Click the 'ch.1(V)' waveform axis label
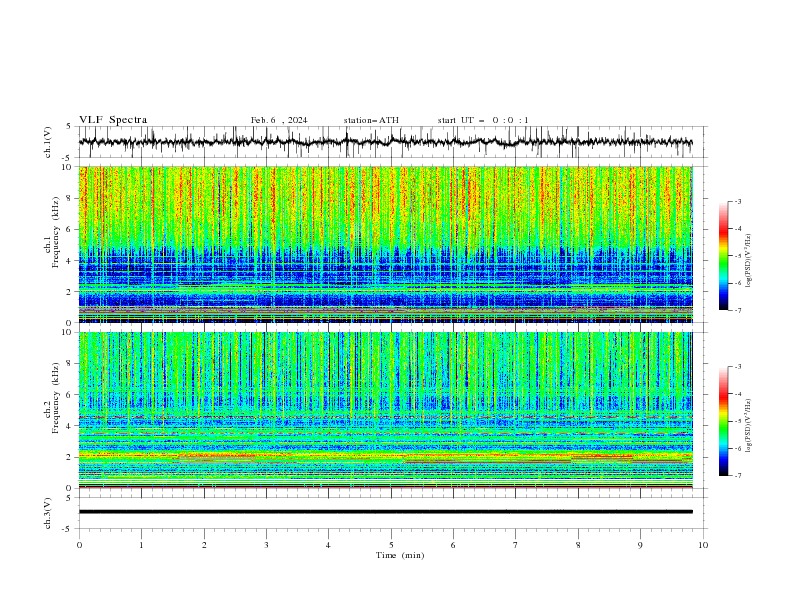792x612 pixels. click(48, 142)
